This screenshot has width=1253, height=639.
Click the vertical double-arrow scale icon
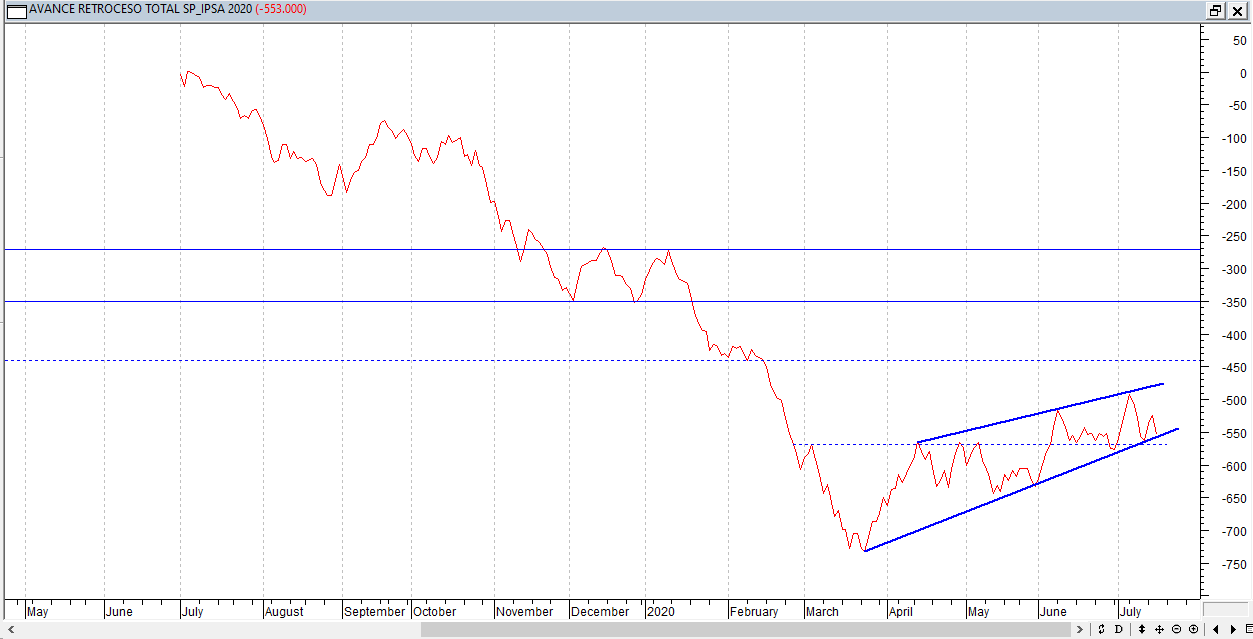[x=1142, y=629]
